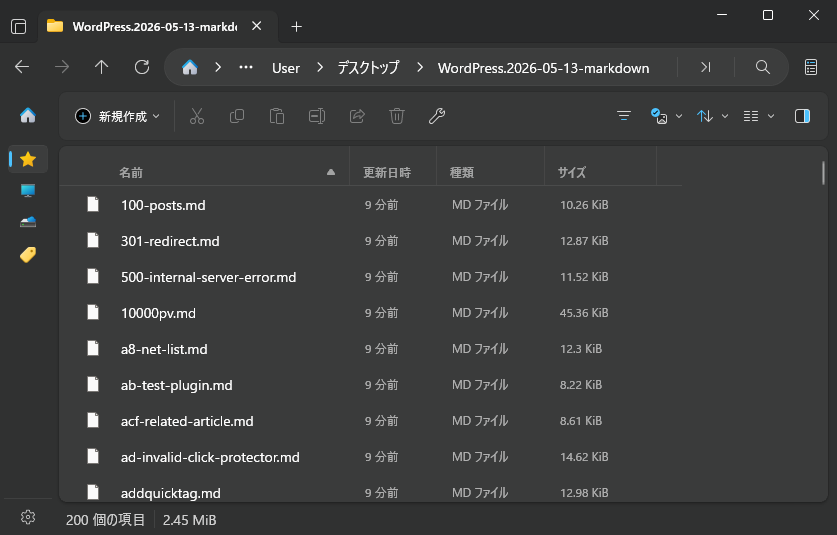837x535 pixels.
Task: Click the file icon of 100-posts.md
Action: tap(93, 204)
